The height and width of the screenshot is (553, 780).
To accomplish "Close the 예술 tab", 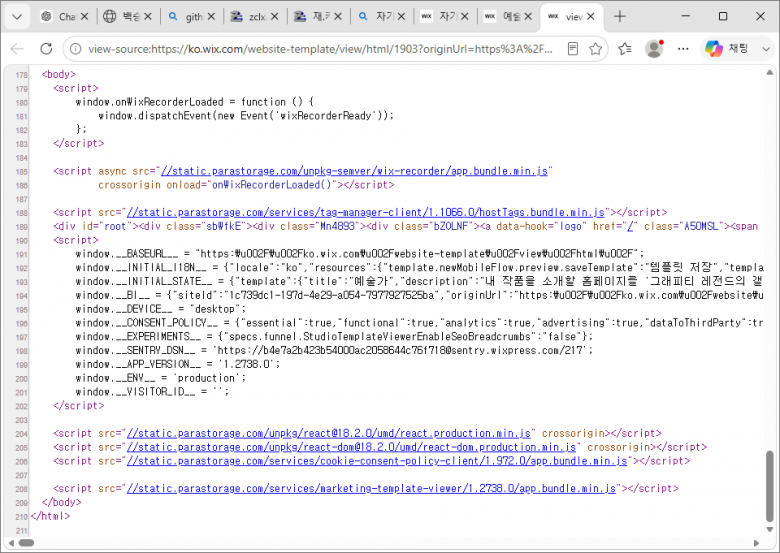I will (528, 17).
